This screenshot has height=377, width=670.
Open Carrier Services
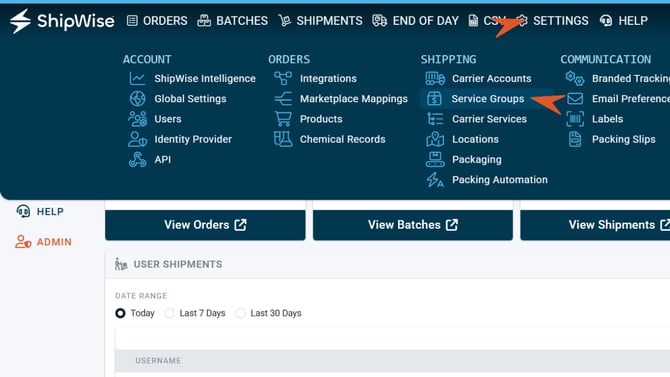490,119
